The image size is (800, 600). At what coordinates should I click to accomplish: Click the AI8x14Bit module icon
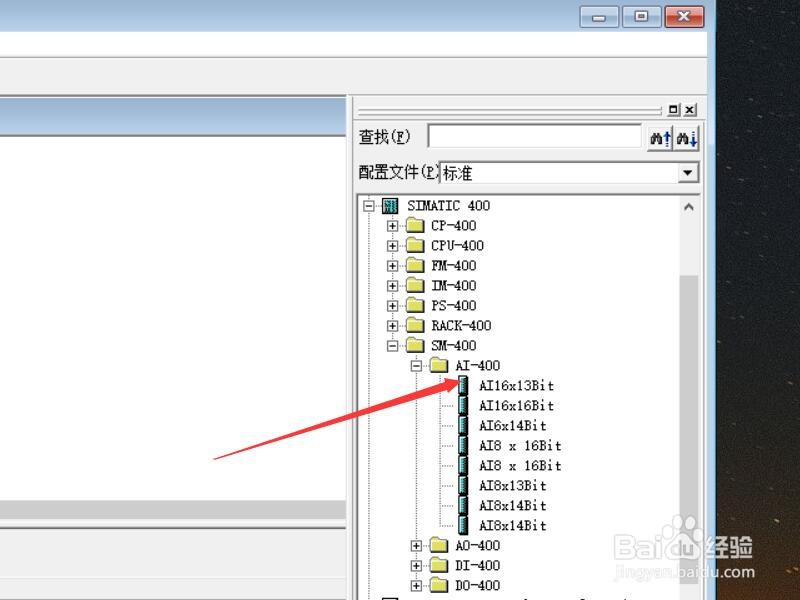[x=464, y=505]
